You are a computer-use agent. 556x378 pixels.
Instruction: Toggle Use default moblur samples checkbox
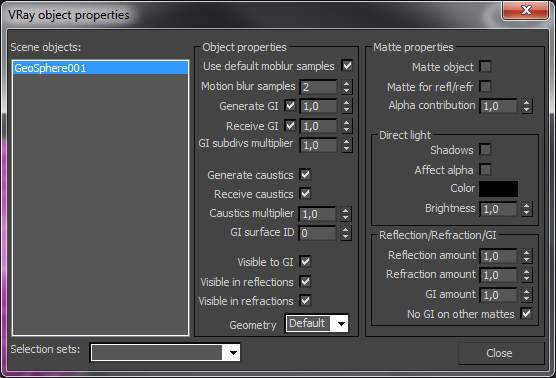pyautogui.click(x=347, y=65)
